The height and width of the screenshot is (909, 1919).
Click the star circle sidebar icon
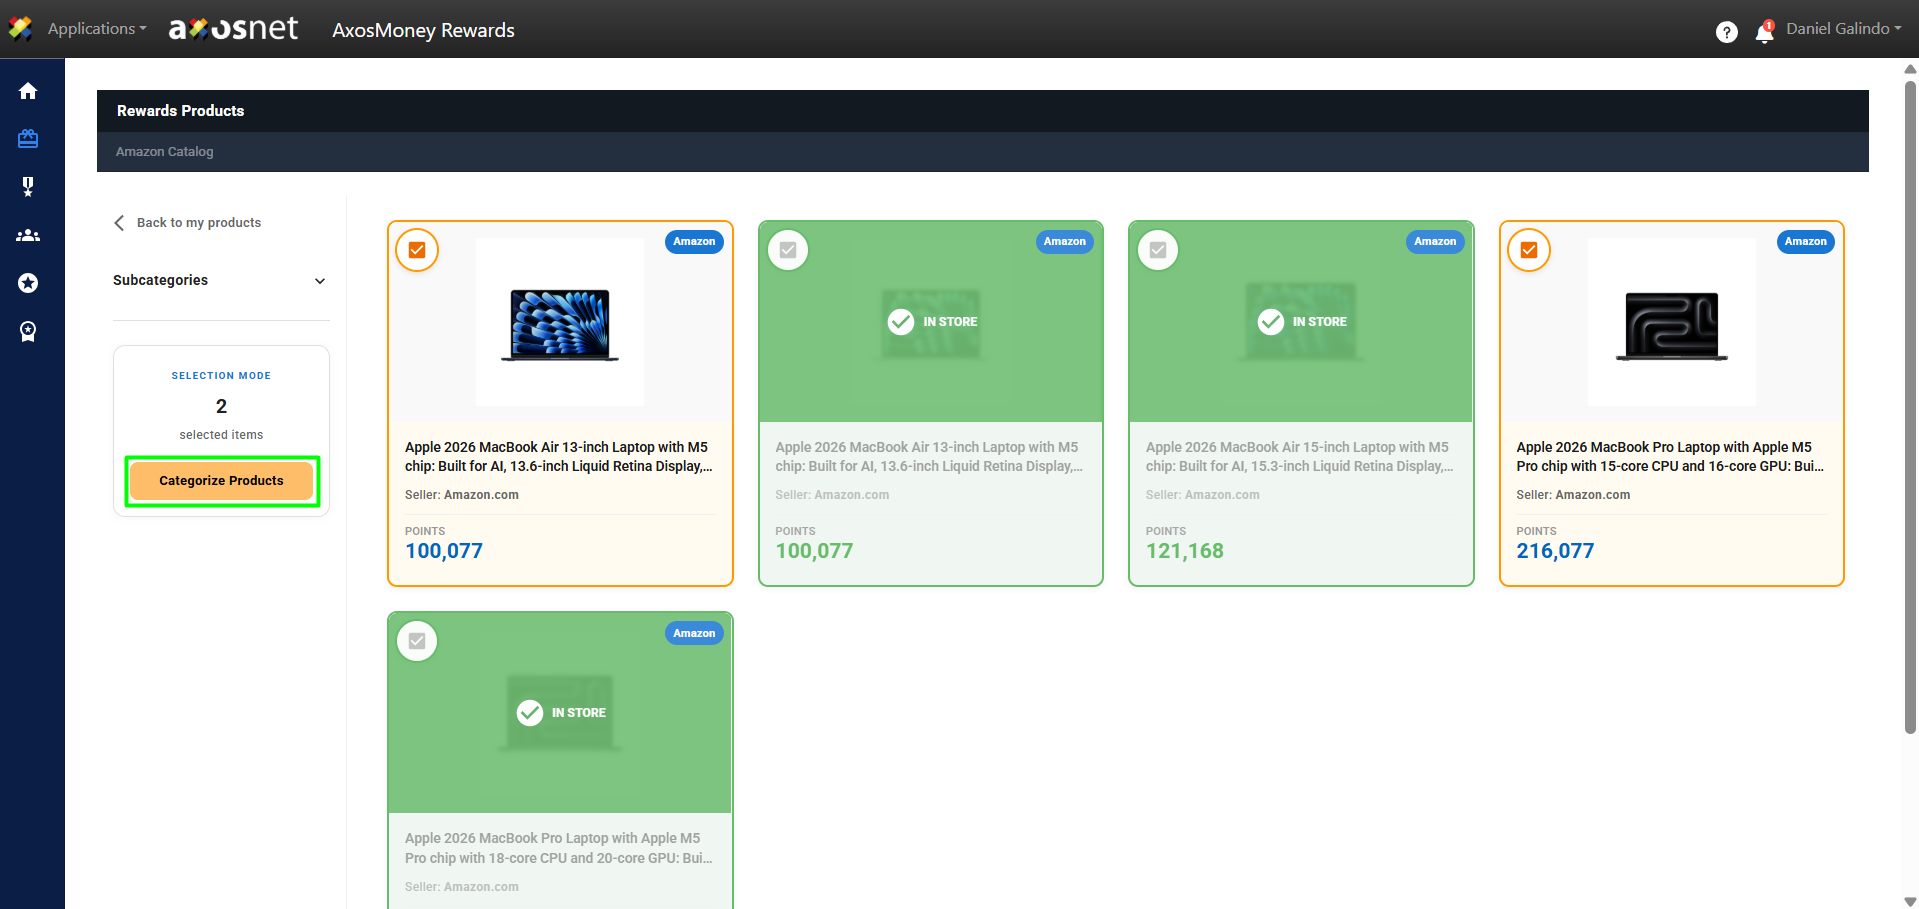(x=28, y=284)
